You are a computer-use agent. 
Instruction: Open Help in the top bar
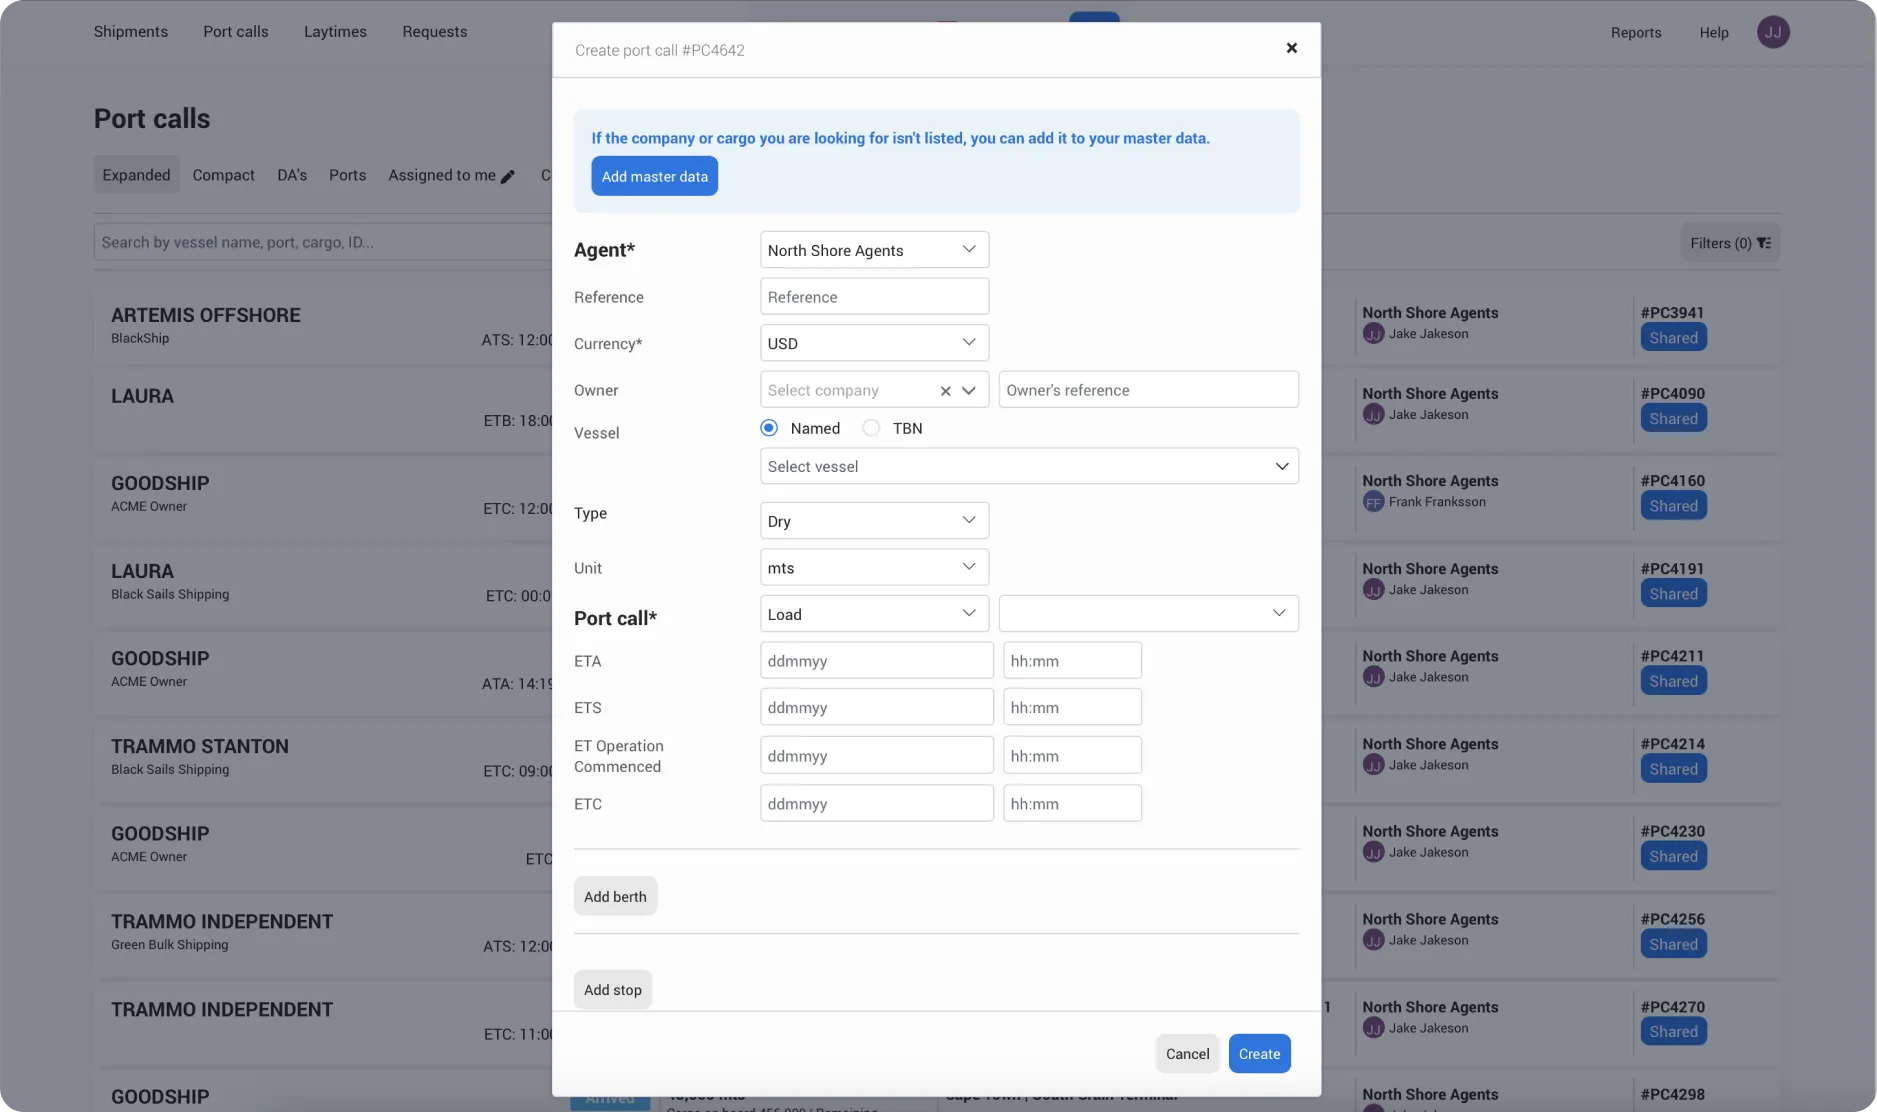1714,32
